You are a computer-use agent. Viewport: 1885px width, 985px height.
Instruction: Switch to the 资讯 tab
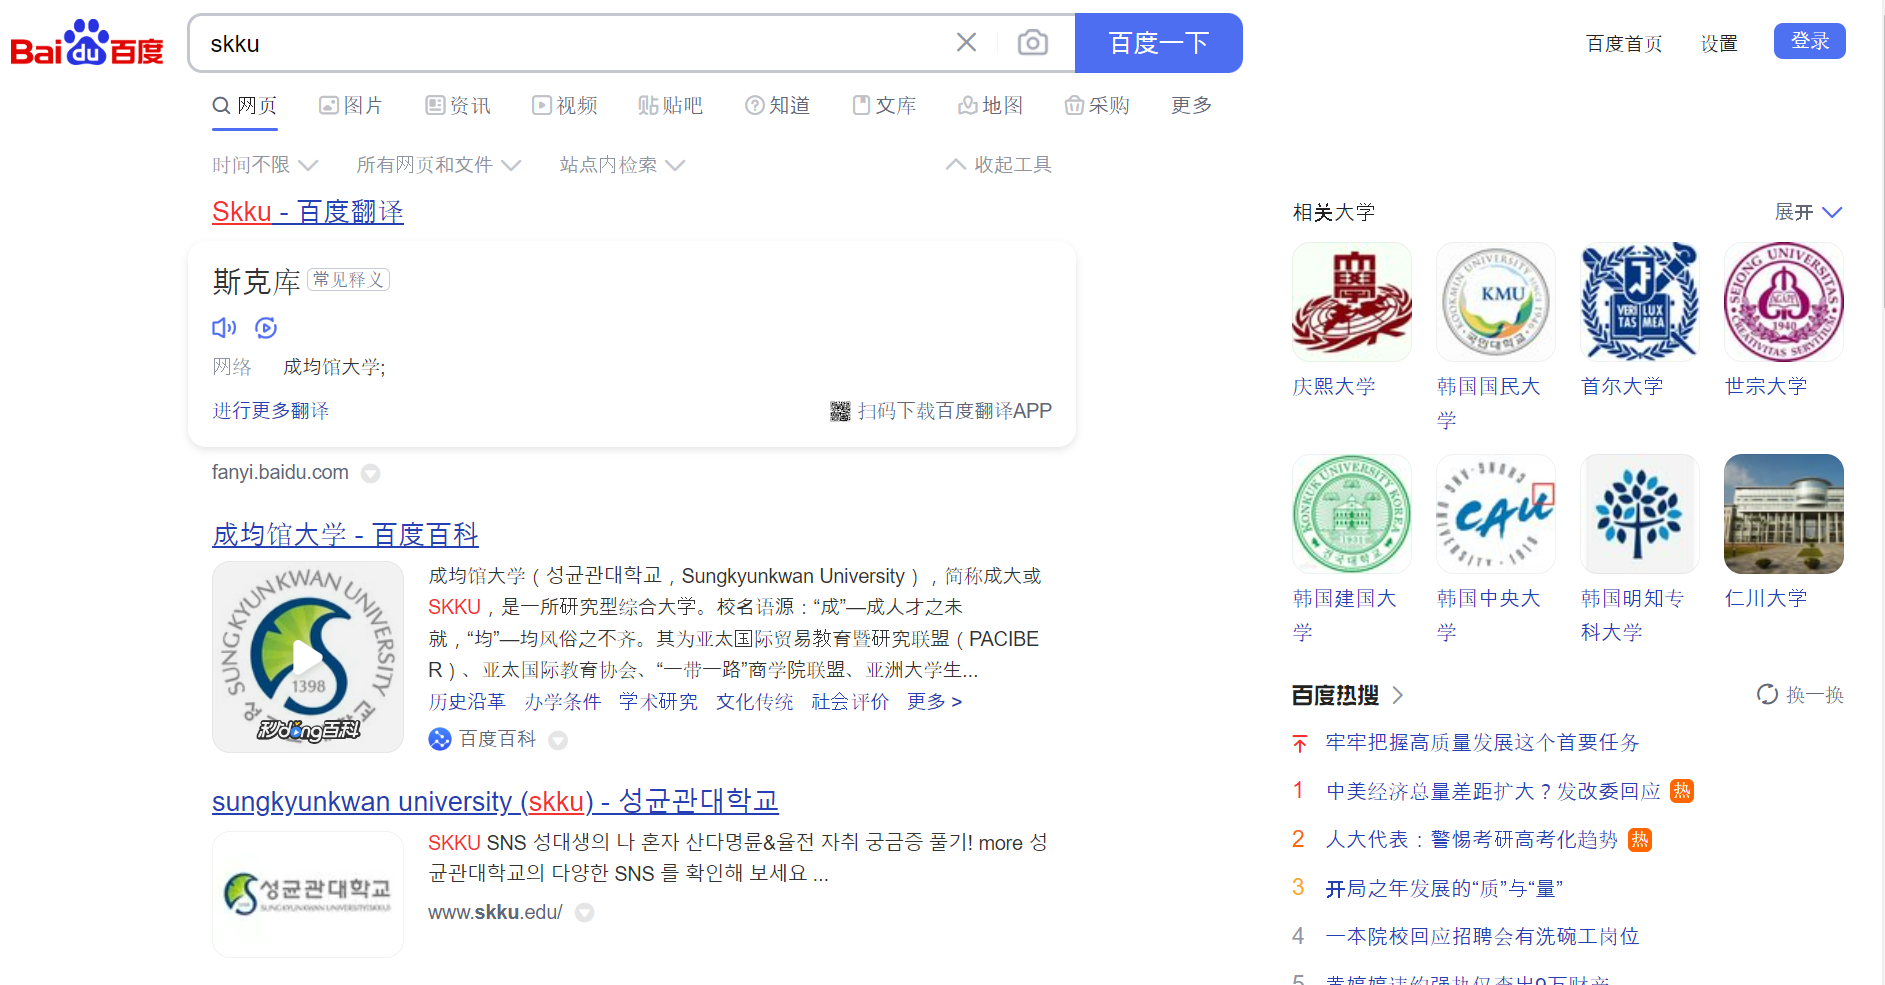tap(458, 105)
